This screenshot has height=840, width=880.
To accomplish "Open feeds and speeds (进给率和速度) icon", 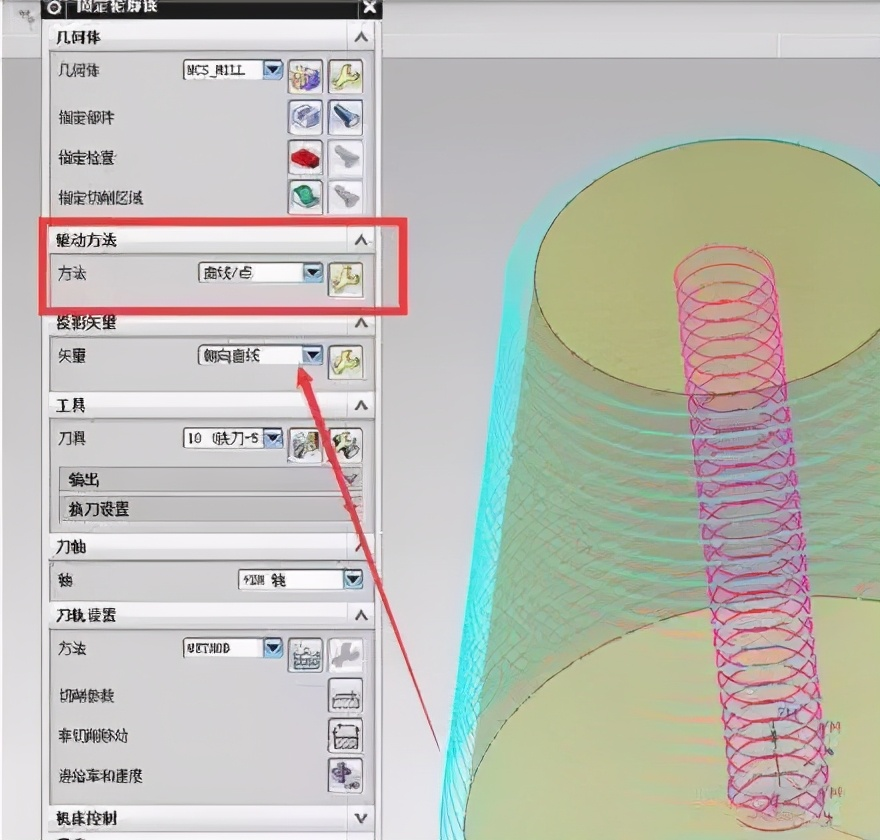I will [x=345, y=775].
